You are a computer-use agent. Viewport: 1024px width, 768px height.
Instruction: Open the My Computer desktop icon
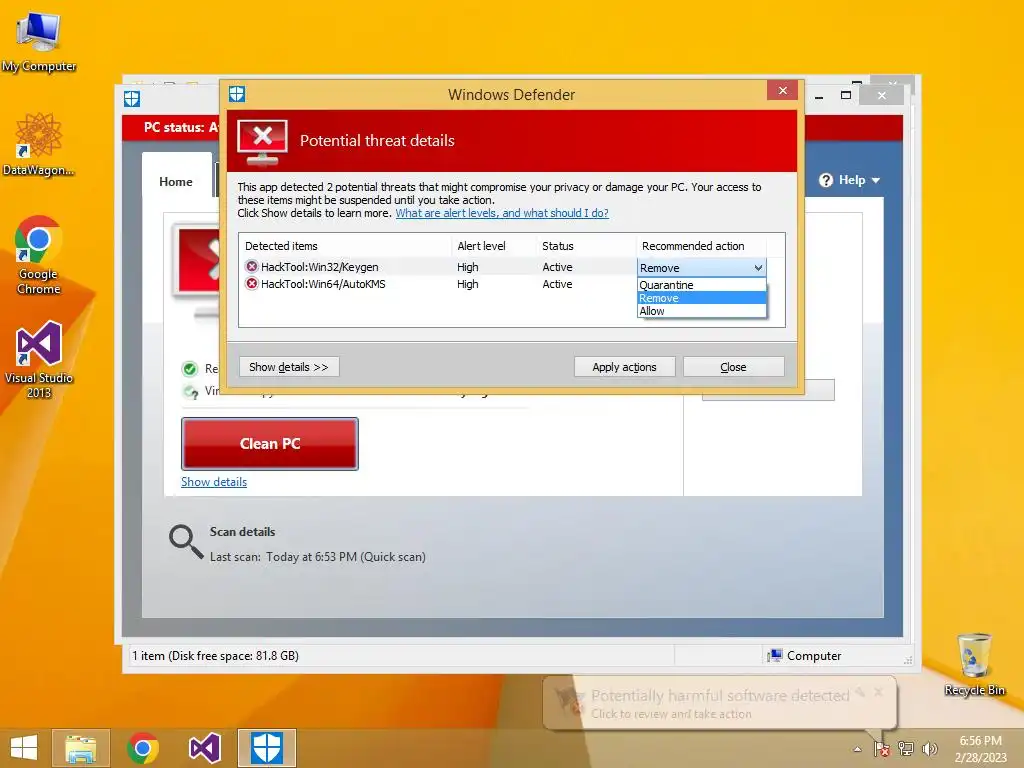click(x=39, y=42)
